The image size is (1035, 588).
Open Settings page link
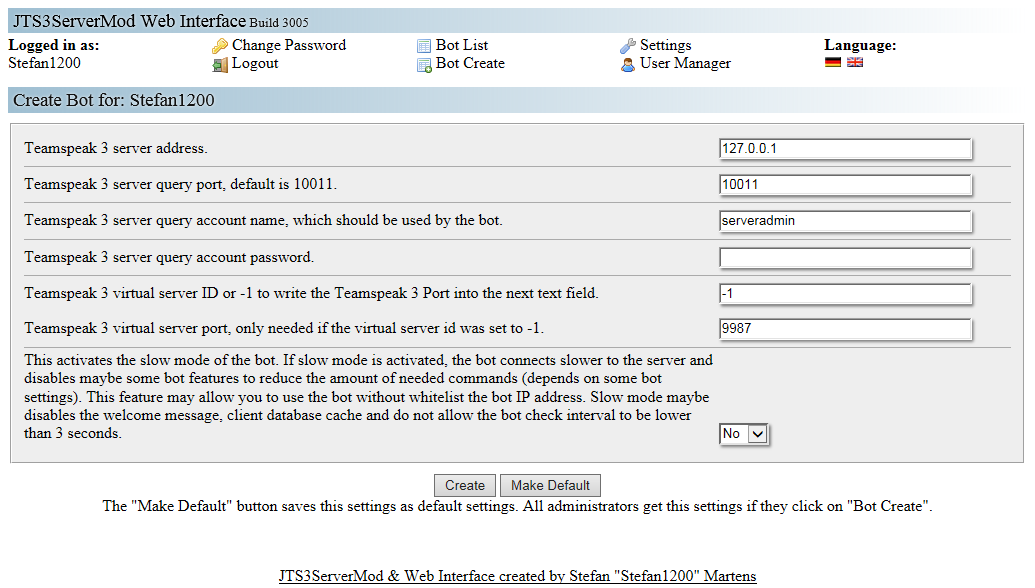665,45
